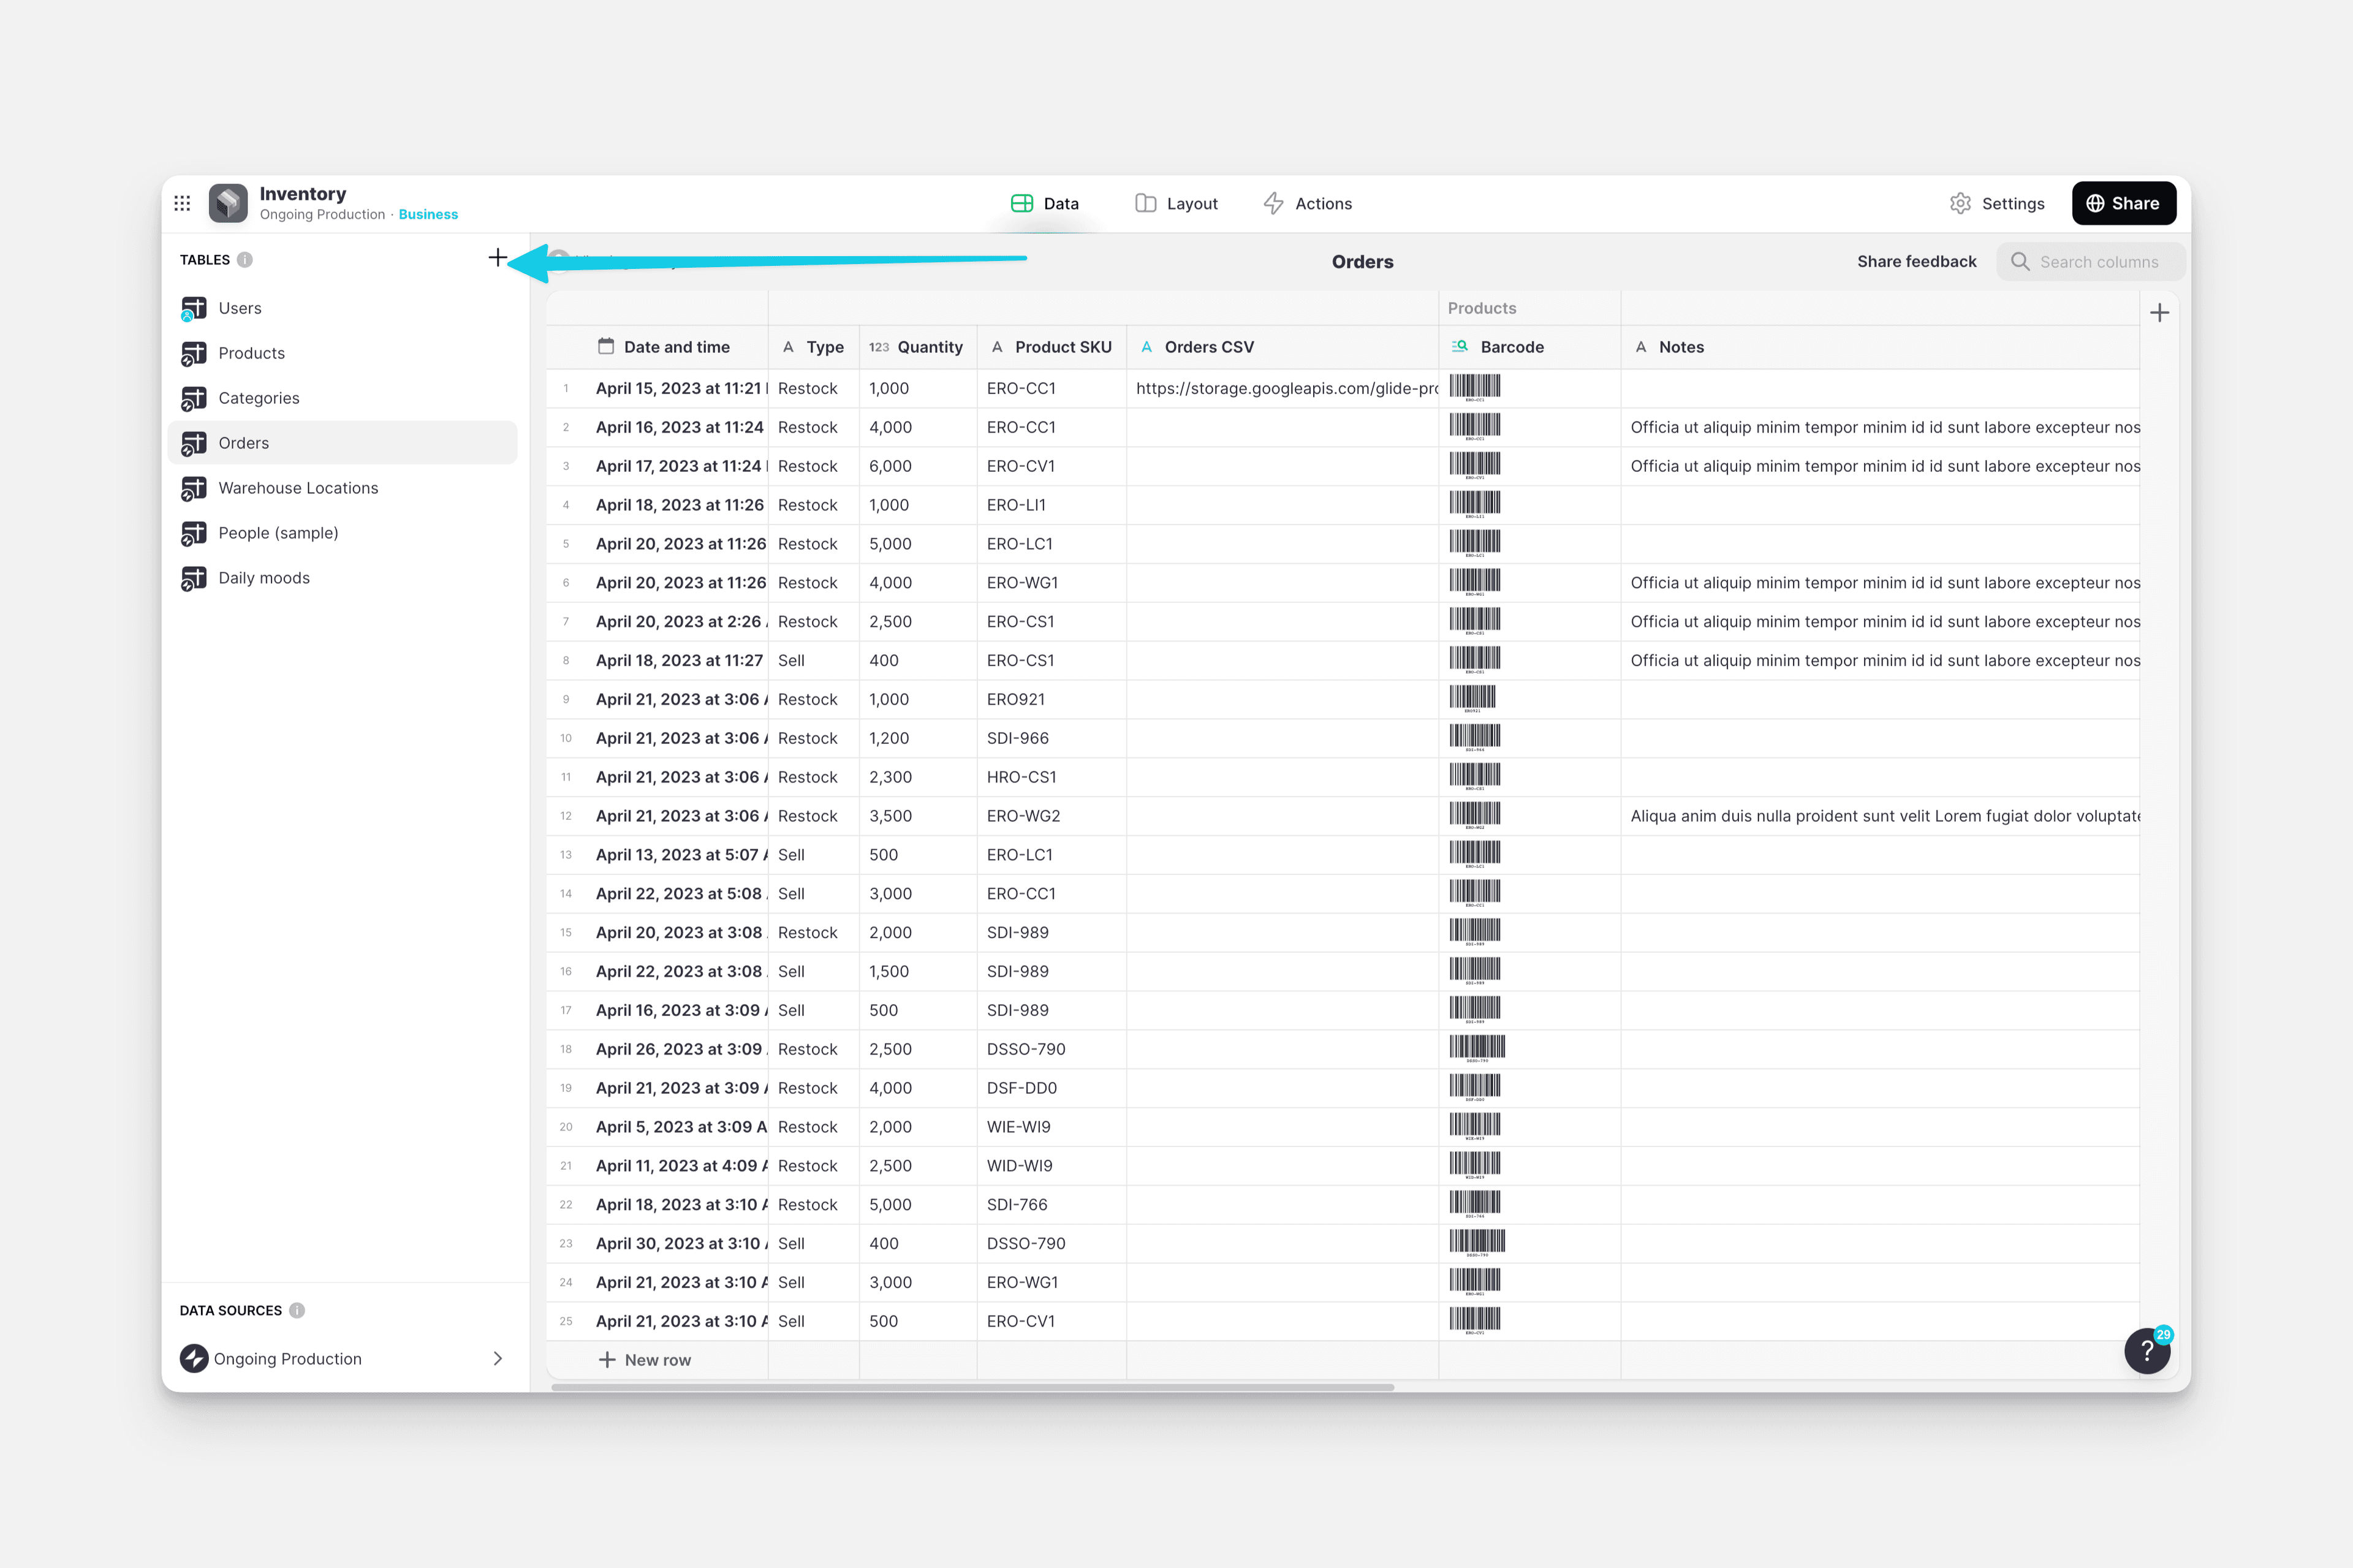Click the Settings gear icon
Viewport: 2353px width, 1568px height.
[1960, 204]
